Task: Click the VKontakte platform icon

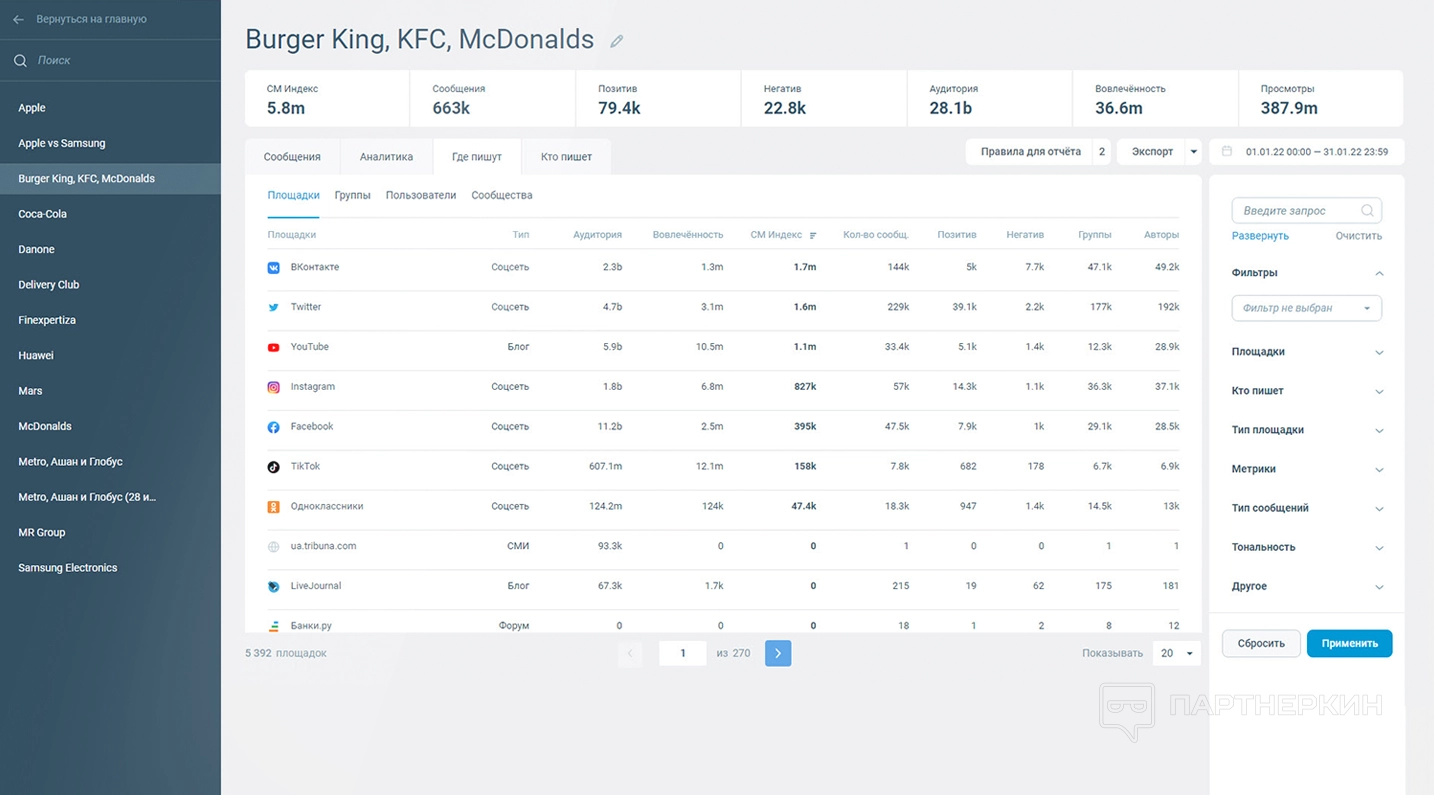Action: [x=273, y=268]
